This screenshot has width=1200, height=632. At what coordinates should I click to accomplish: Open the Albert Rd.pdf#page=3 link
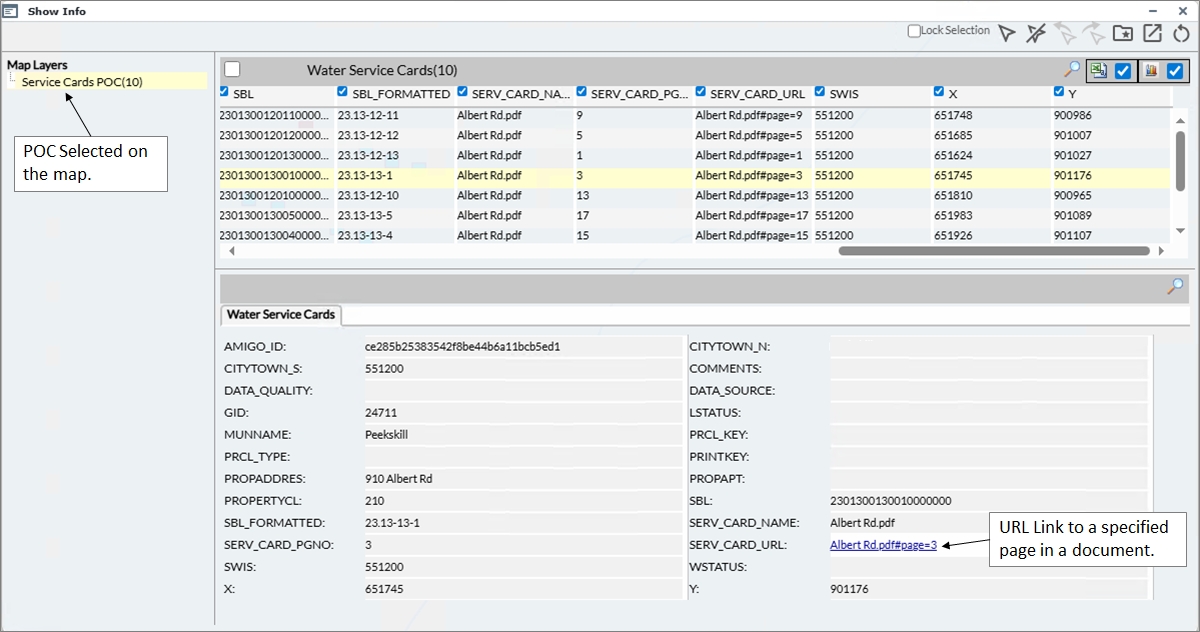(x=883, y=545)
